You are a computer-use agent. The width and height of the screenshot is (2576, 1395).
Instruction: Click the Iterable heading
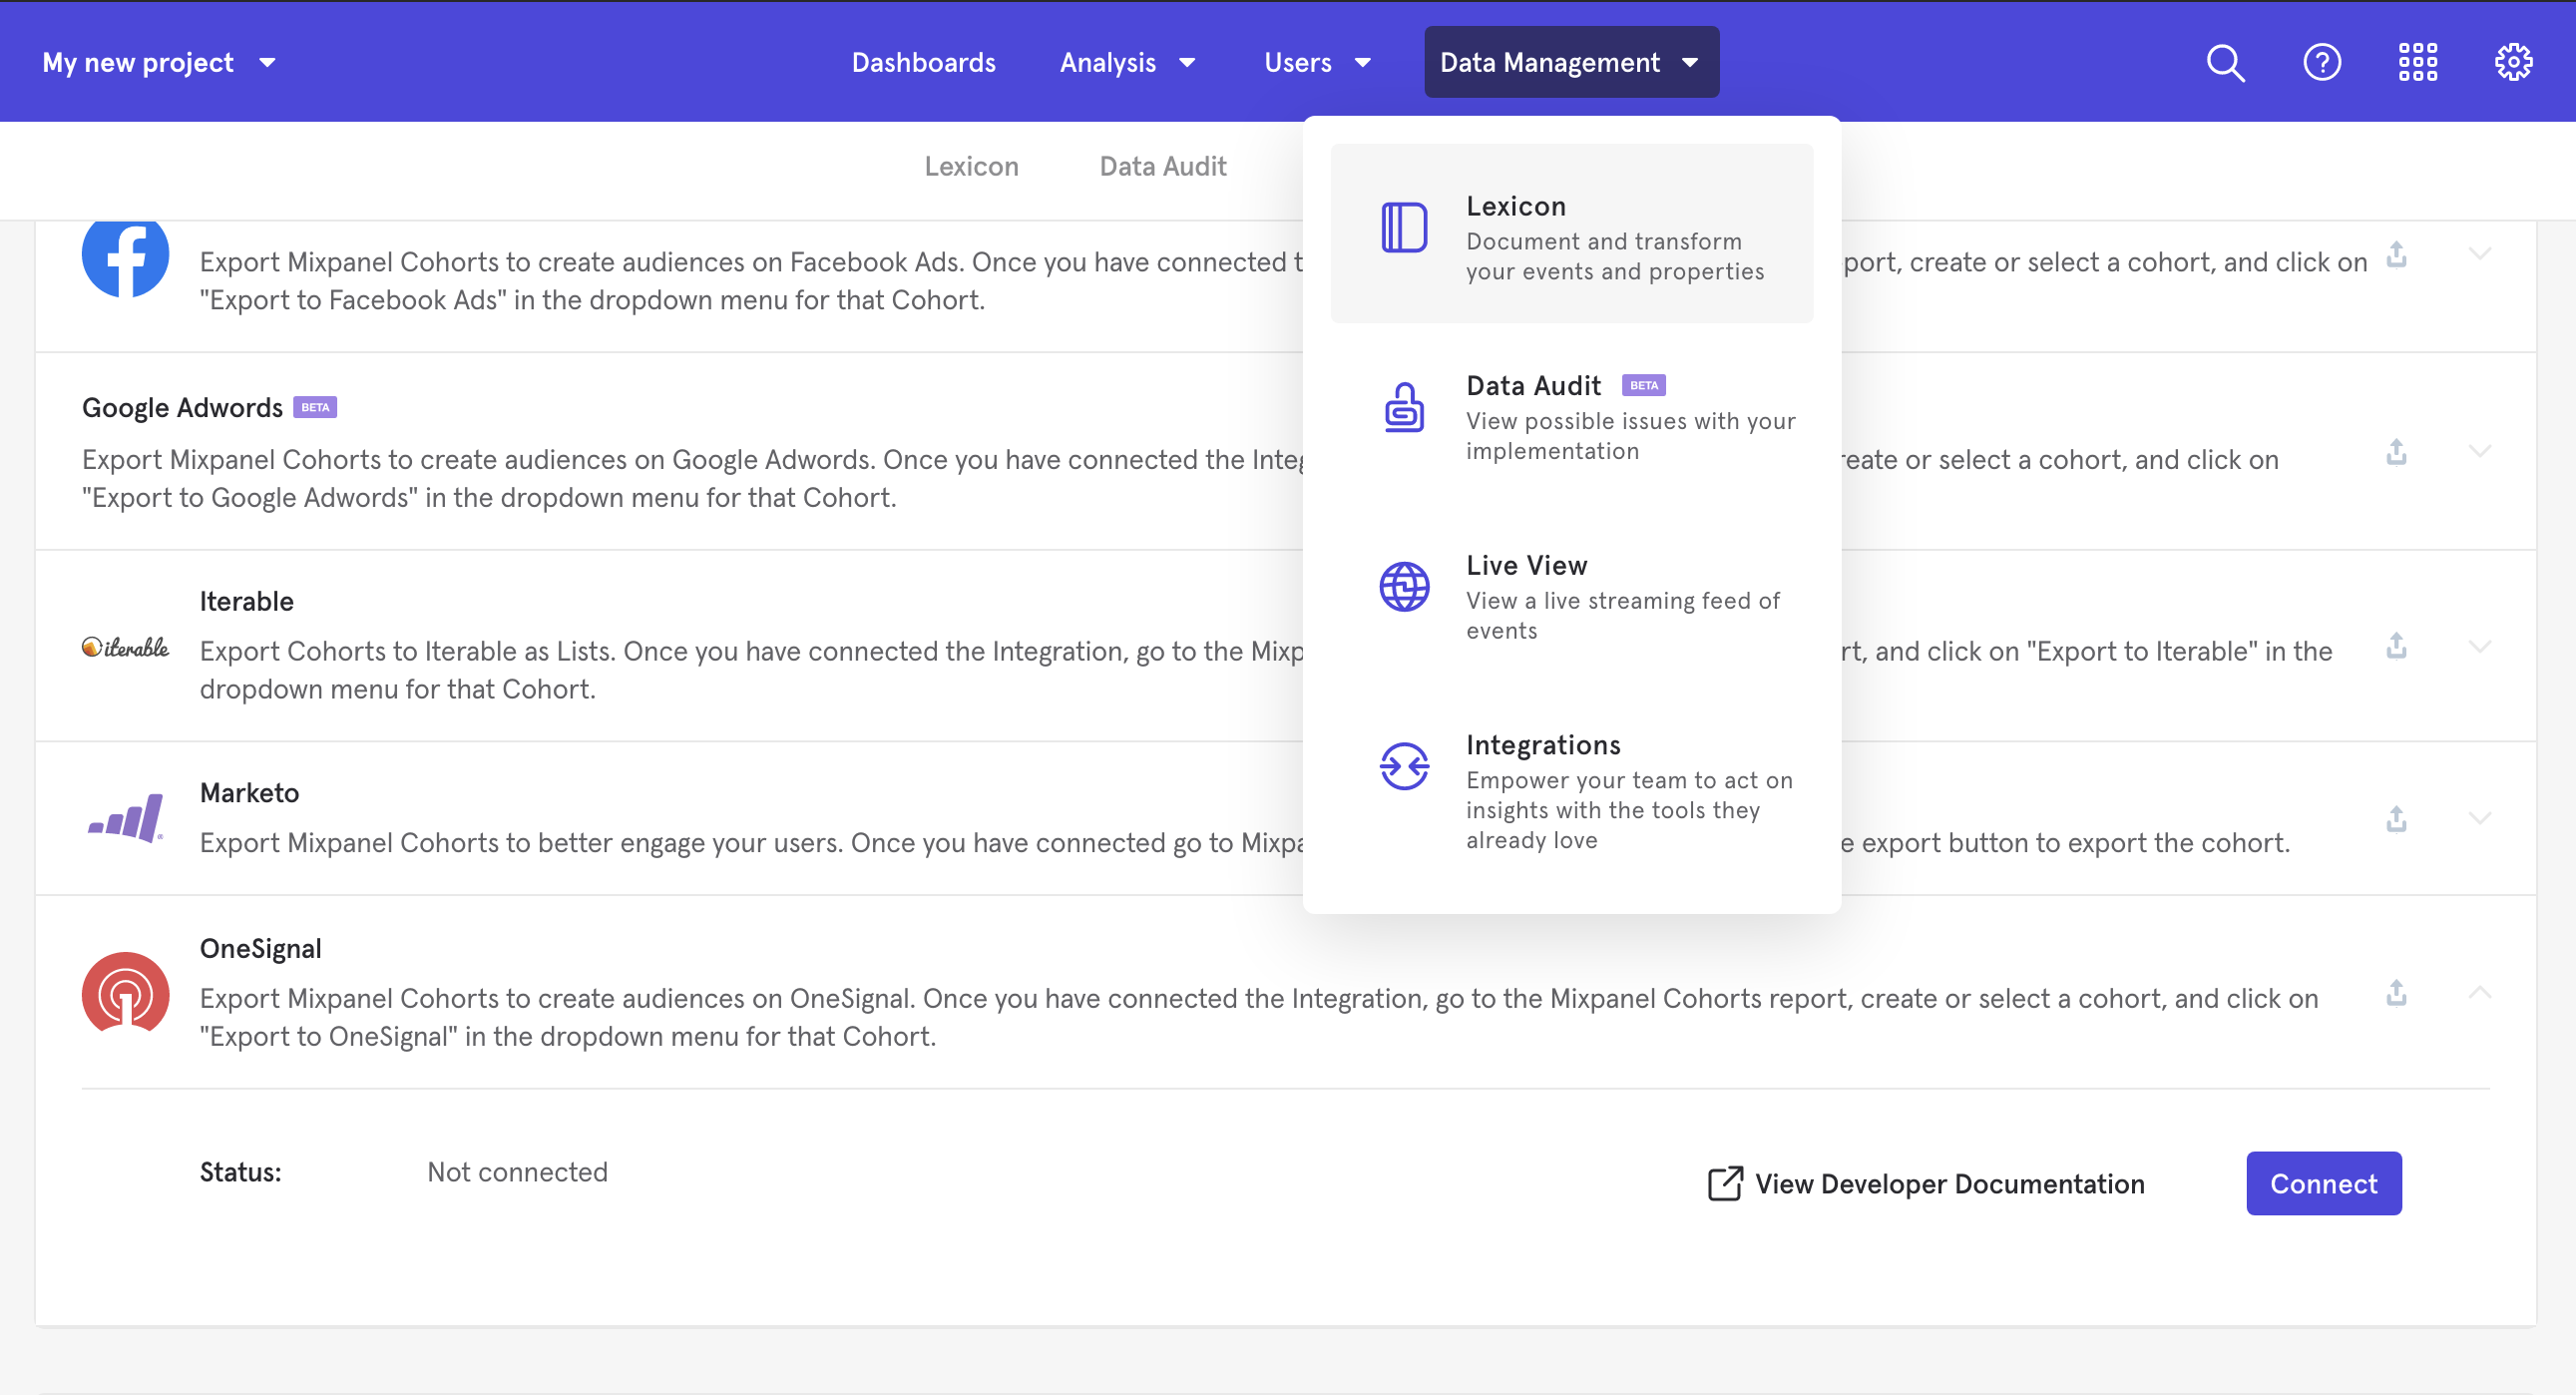246,601
